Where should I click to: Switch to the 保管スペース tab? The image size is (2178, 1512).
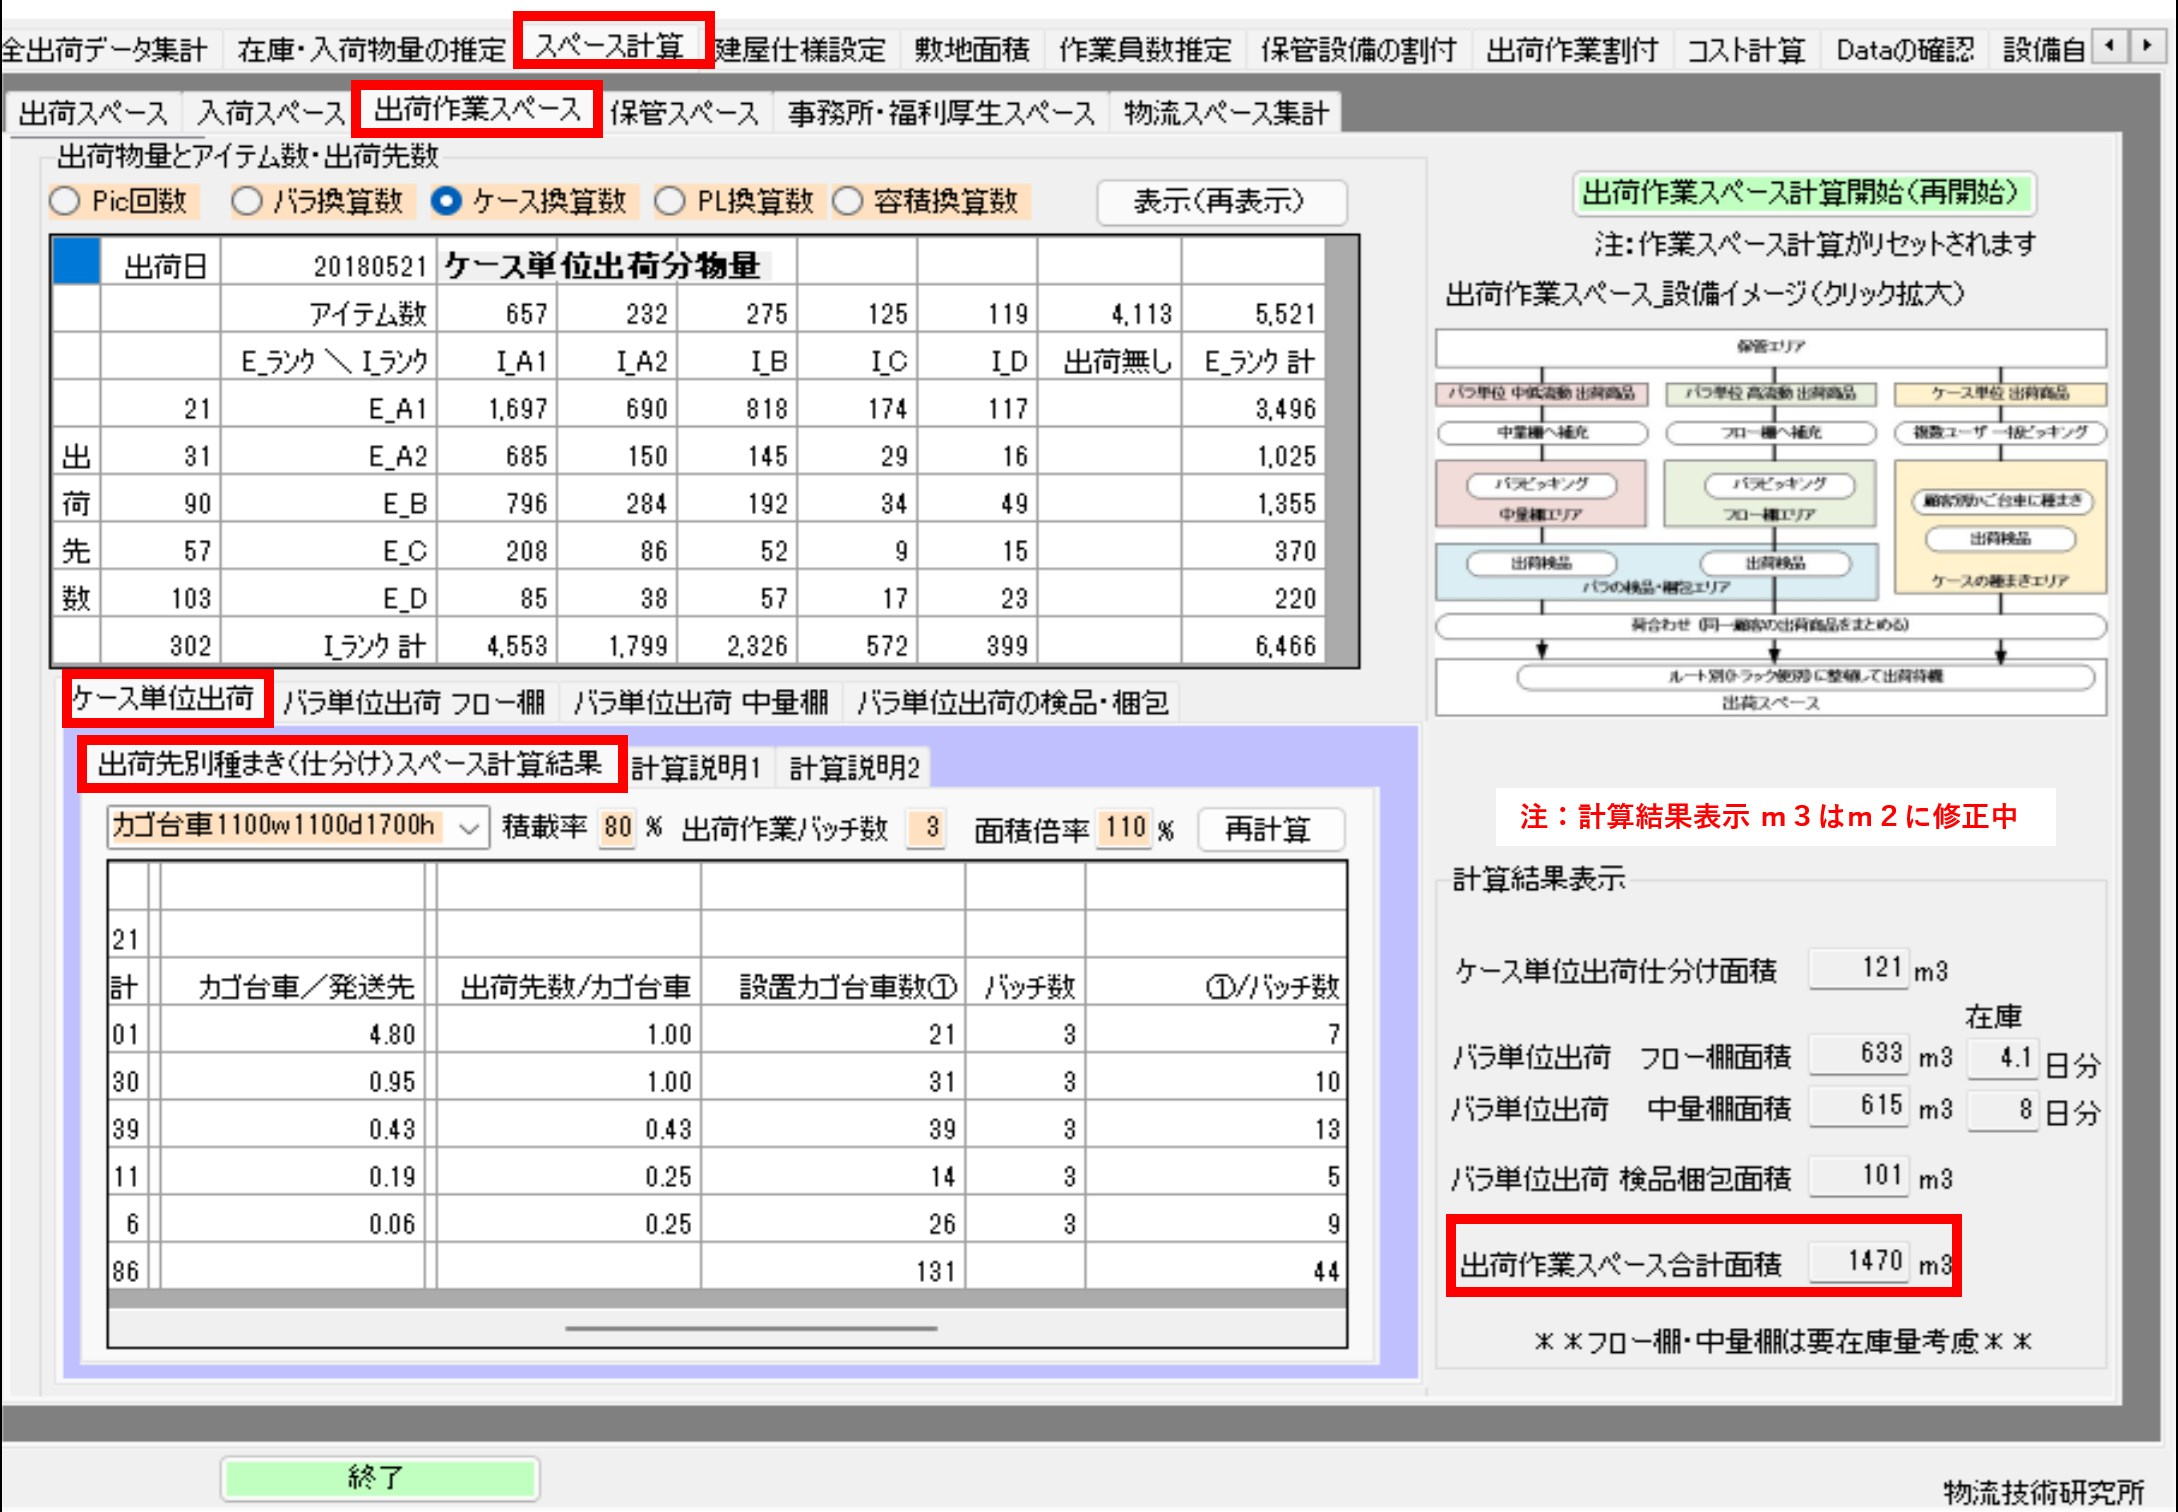click(685, 113)
